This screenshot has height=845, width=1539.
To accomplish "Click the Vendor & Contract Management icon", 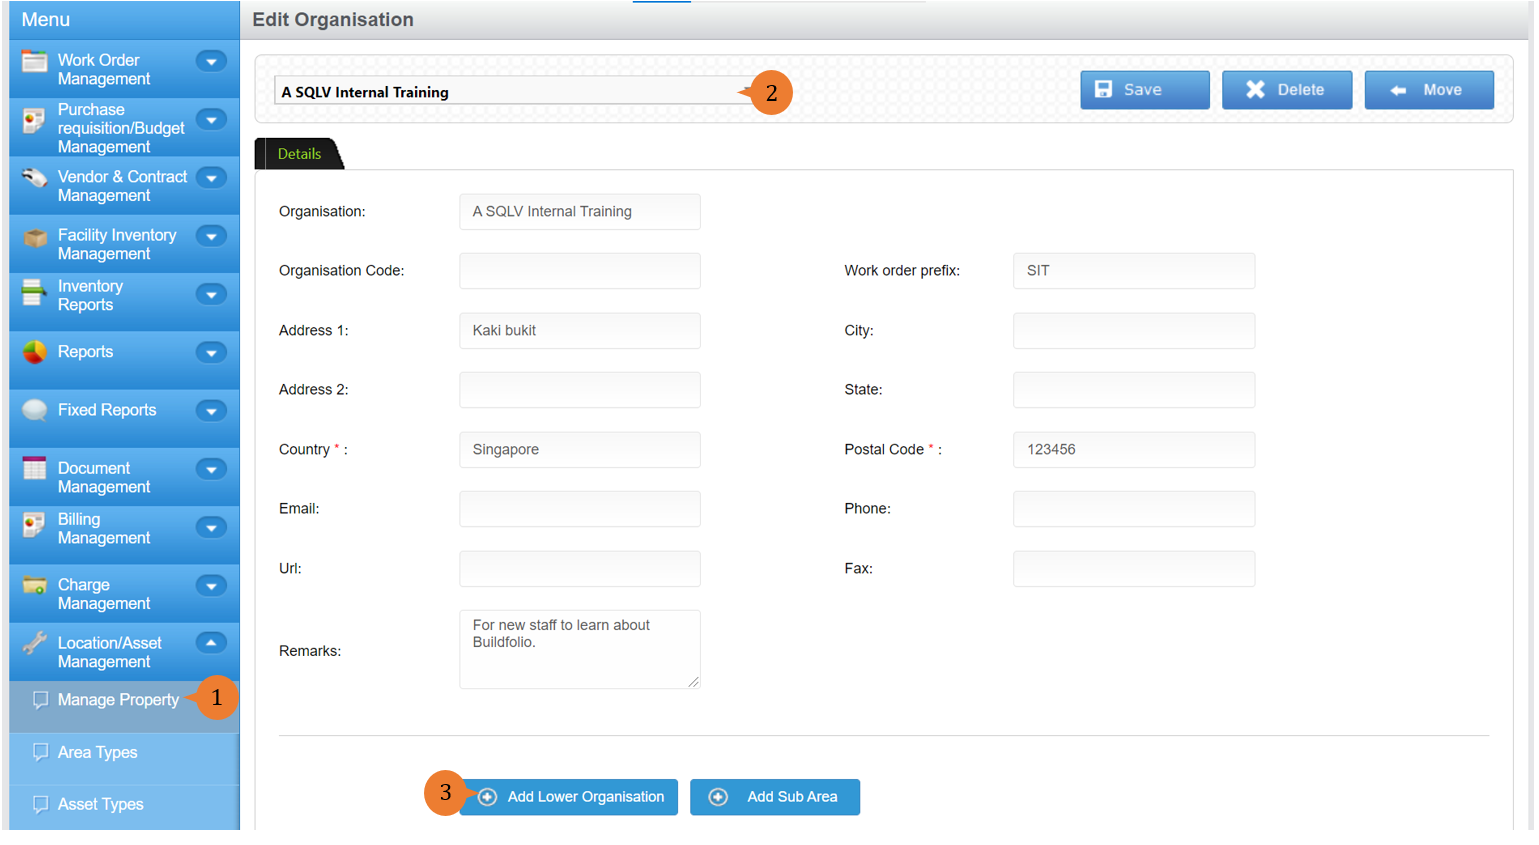I will point(34,178).
